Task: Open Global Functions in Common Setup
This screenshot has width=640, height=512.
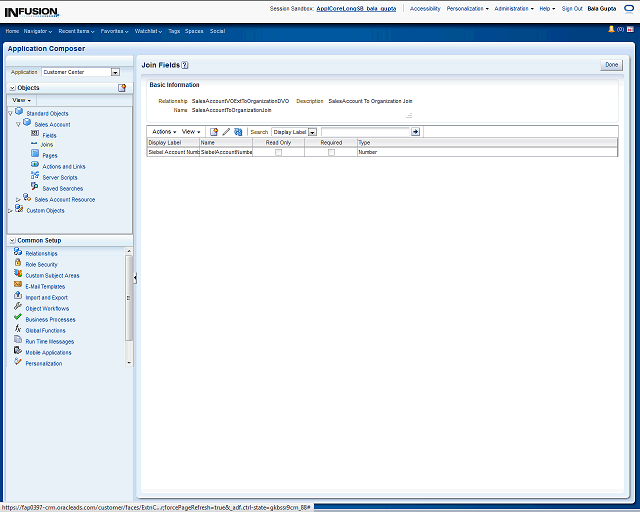Action: pos(45,330)
